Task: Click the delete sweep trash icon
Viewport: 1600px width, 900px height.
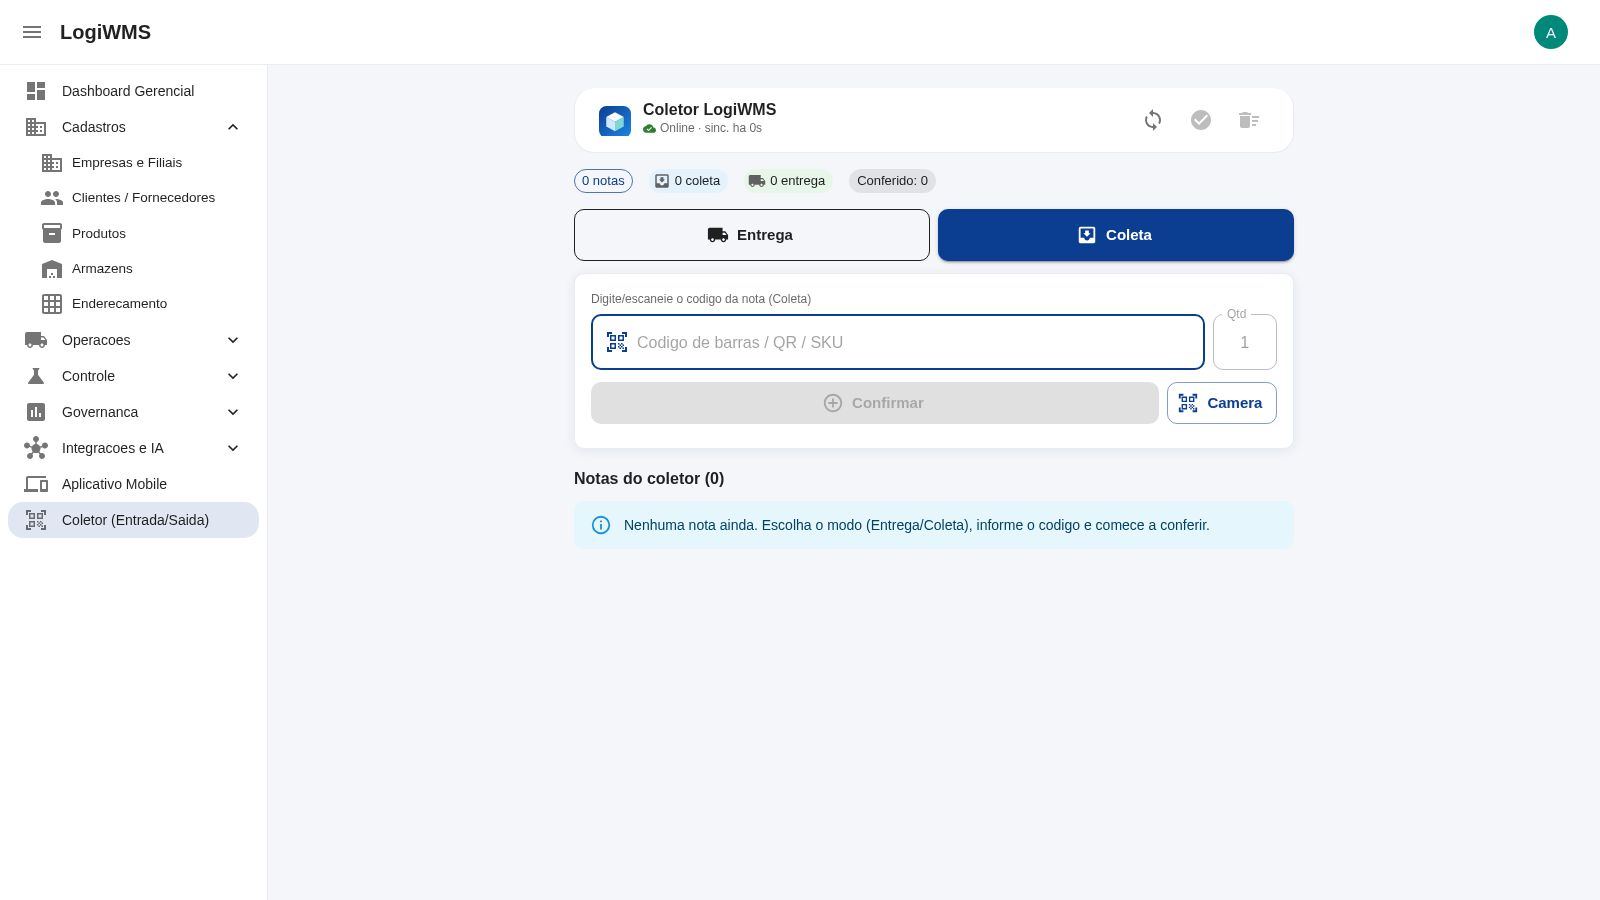Action: 1249,120
